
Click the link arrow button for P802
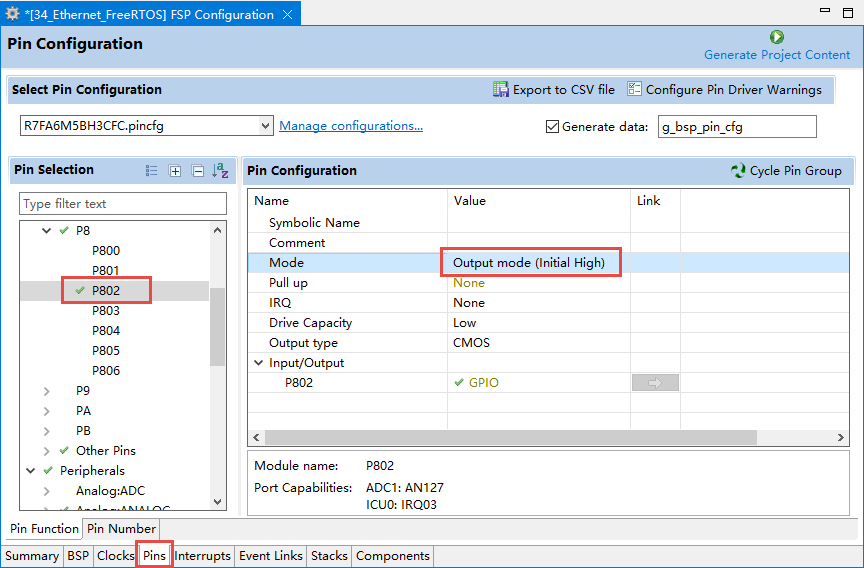tap(655, 383)
